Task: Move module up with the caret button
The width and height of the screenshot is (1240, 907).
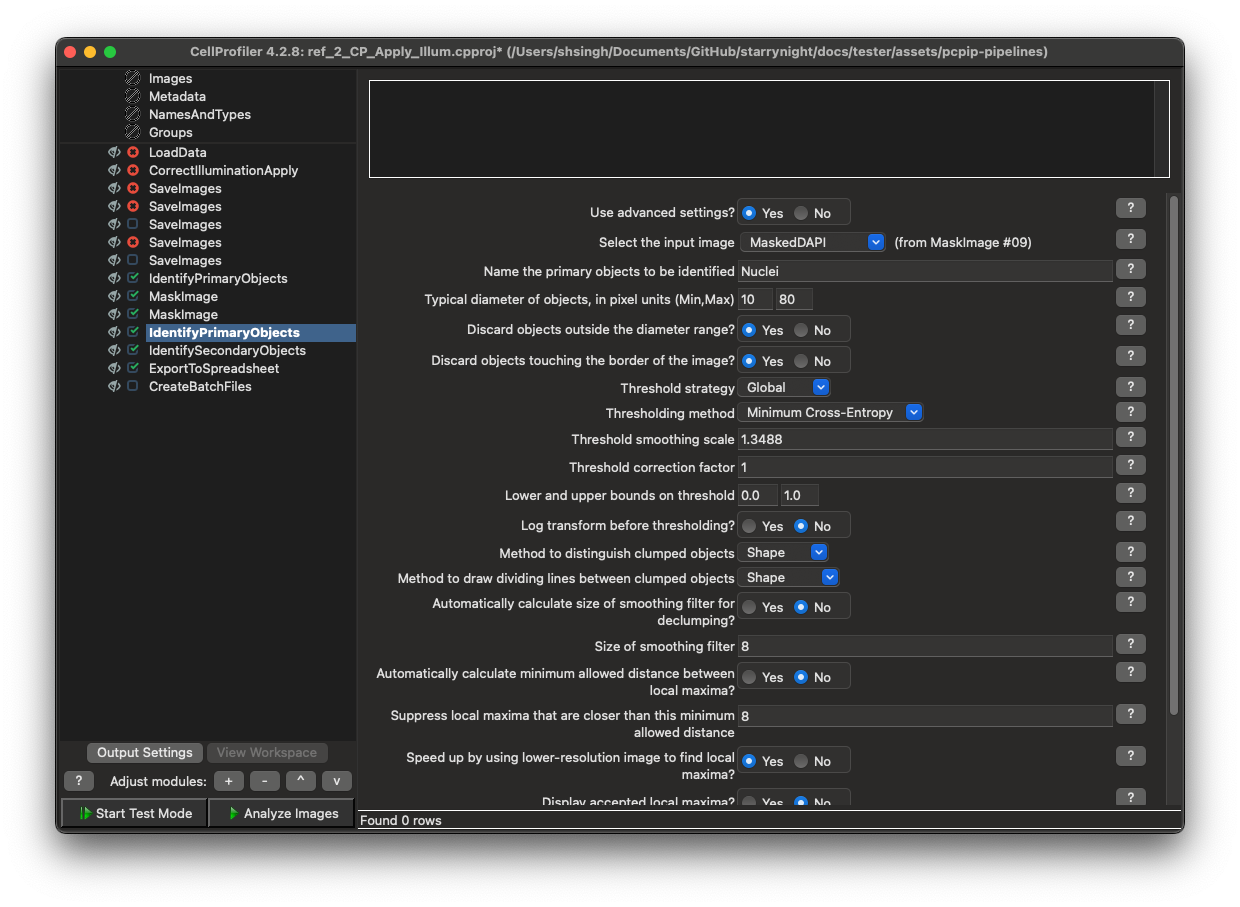Action: pyautogui.click(x=300, y=781)
